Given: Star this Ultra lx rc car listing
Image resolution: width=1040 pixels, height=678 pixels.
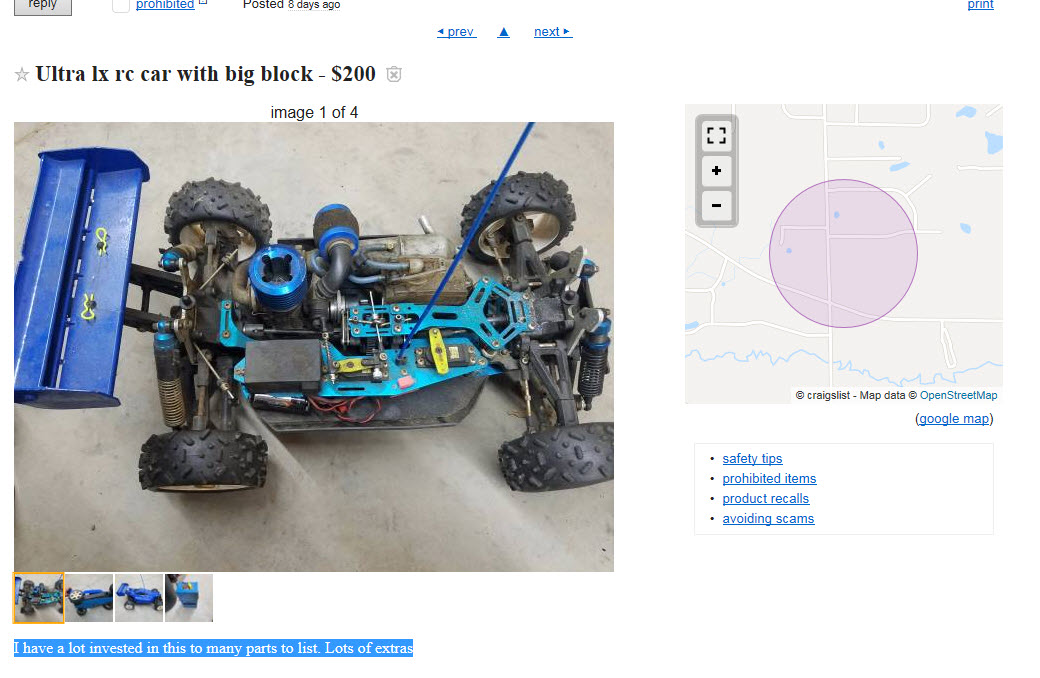Looking at the screenshot, I should coord(22,74).
